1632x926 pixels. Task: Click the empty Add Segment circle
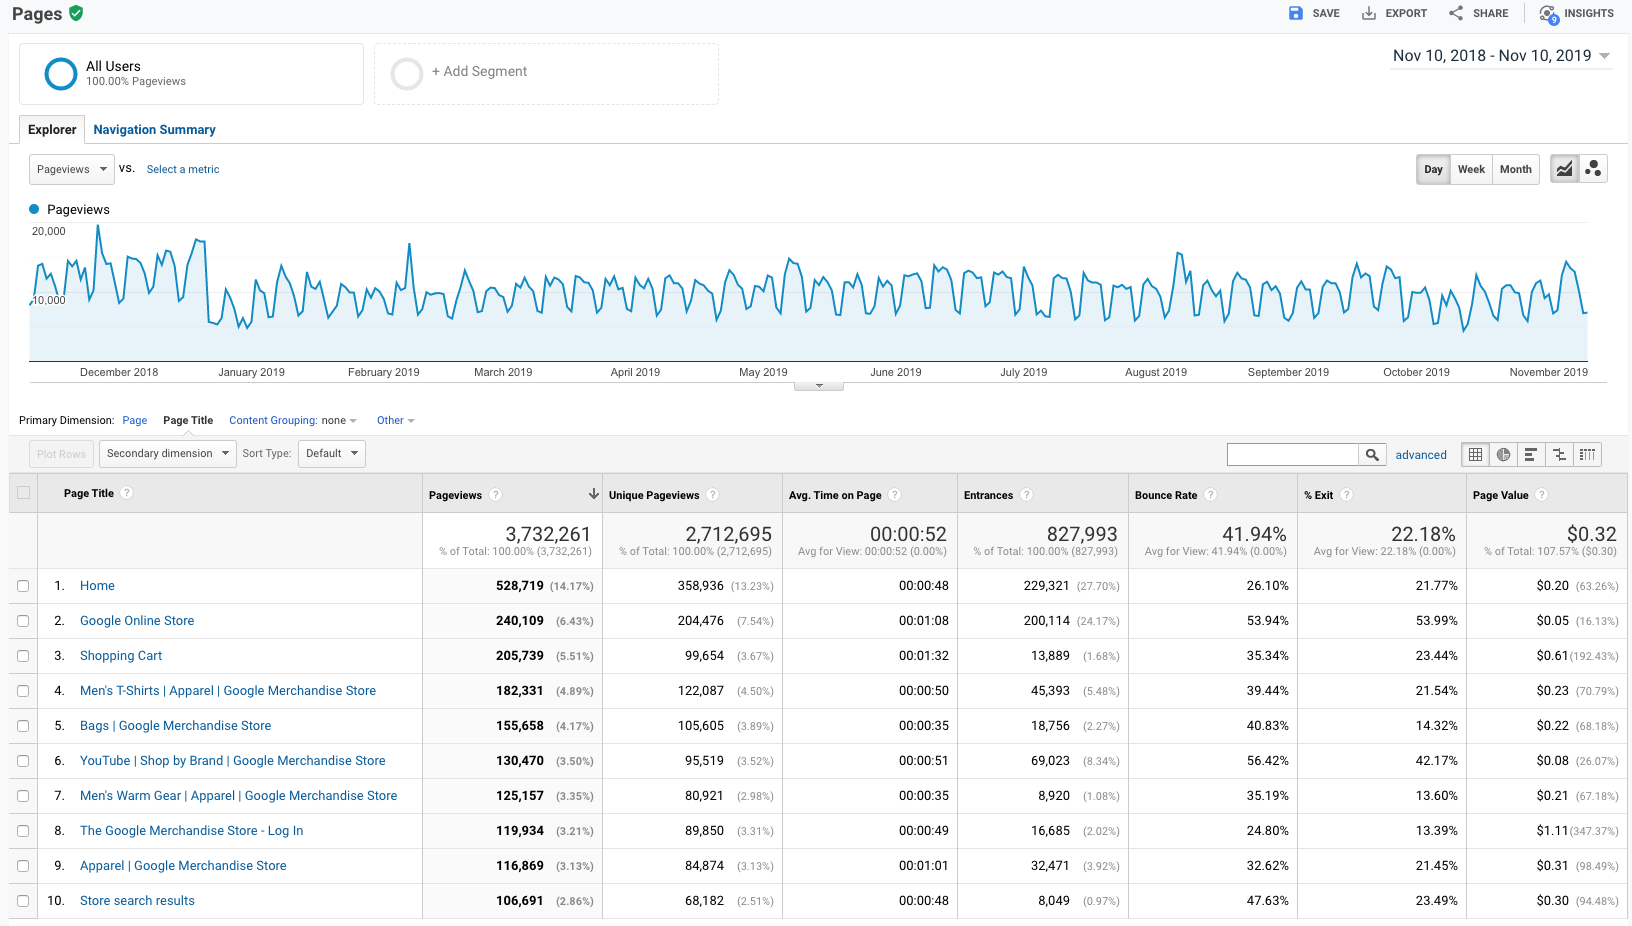[407, 73]
